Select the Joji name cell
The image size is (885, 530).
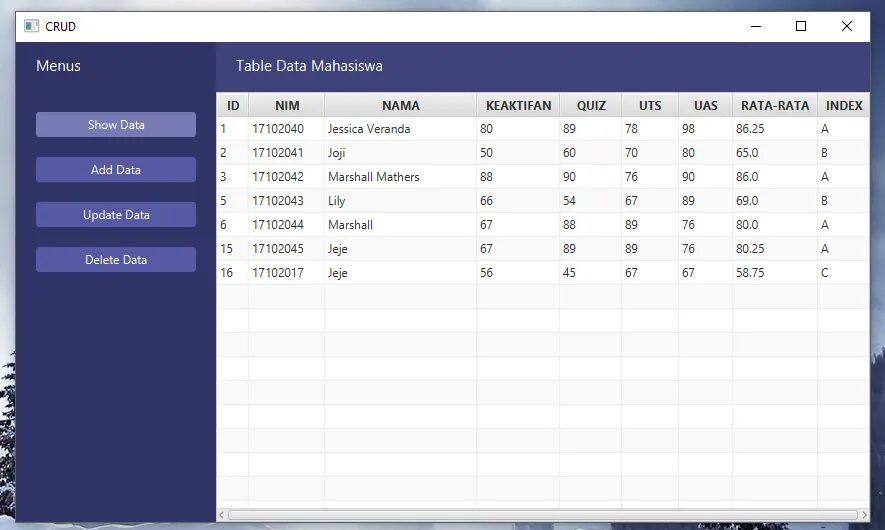point(400,153)
